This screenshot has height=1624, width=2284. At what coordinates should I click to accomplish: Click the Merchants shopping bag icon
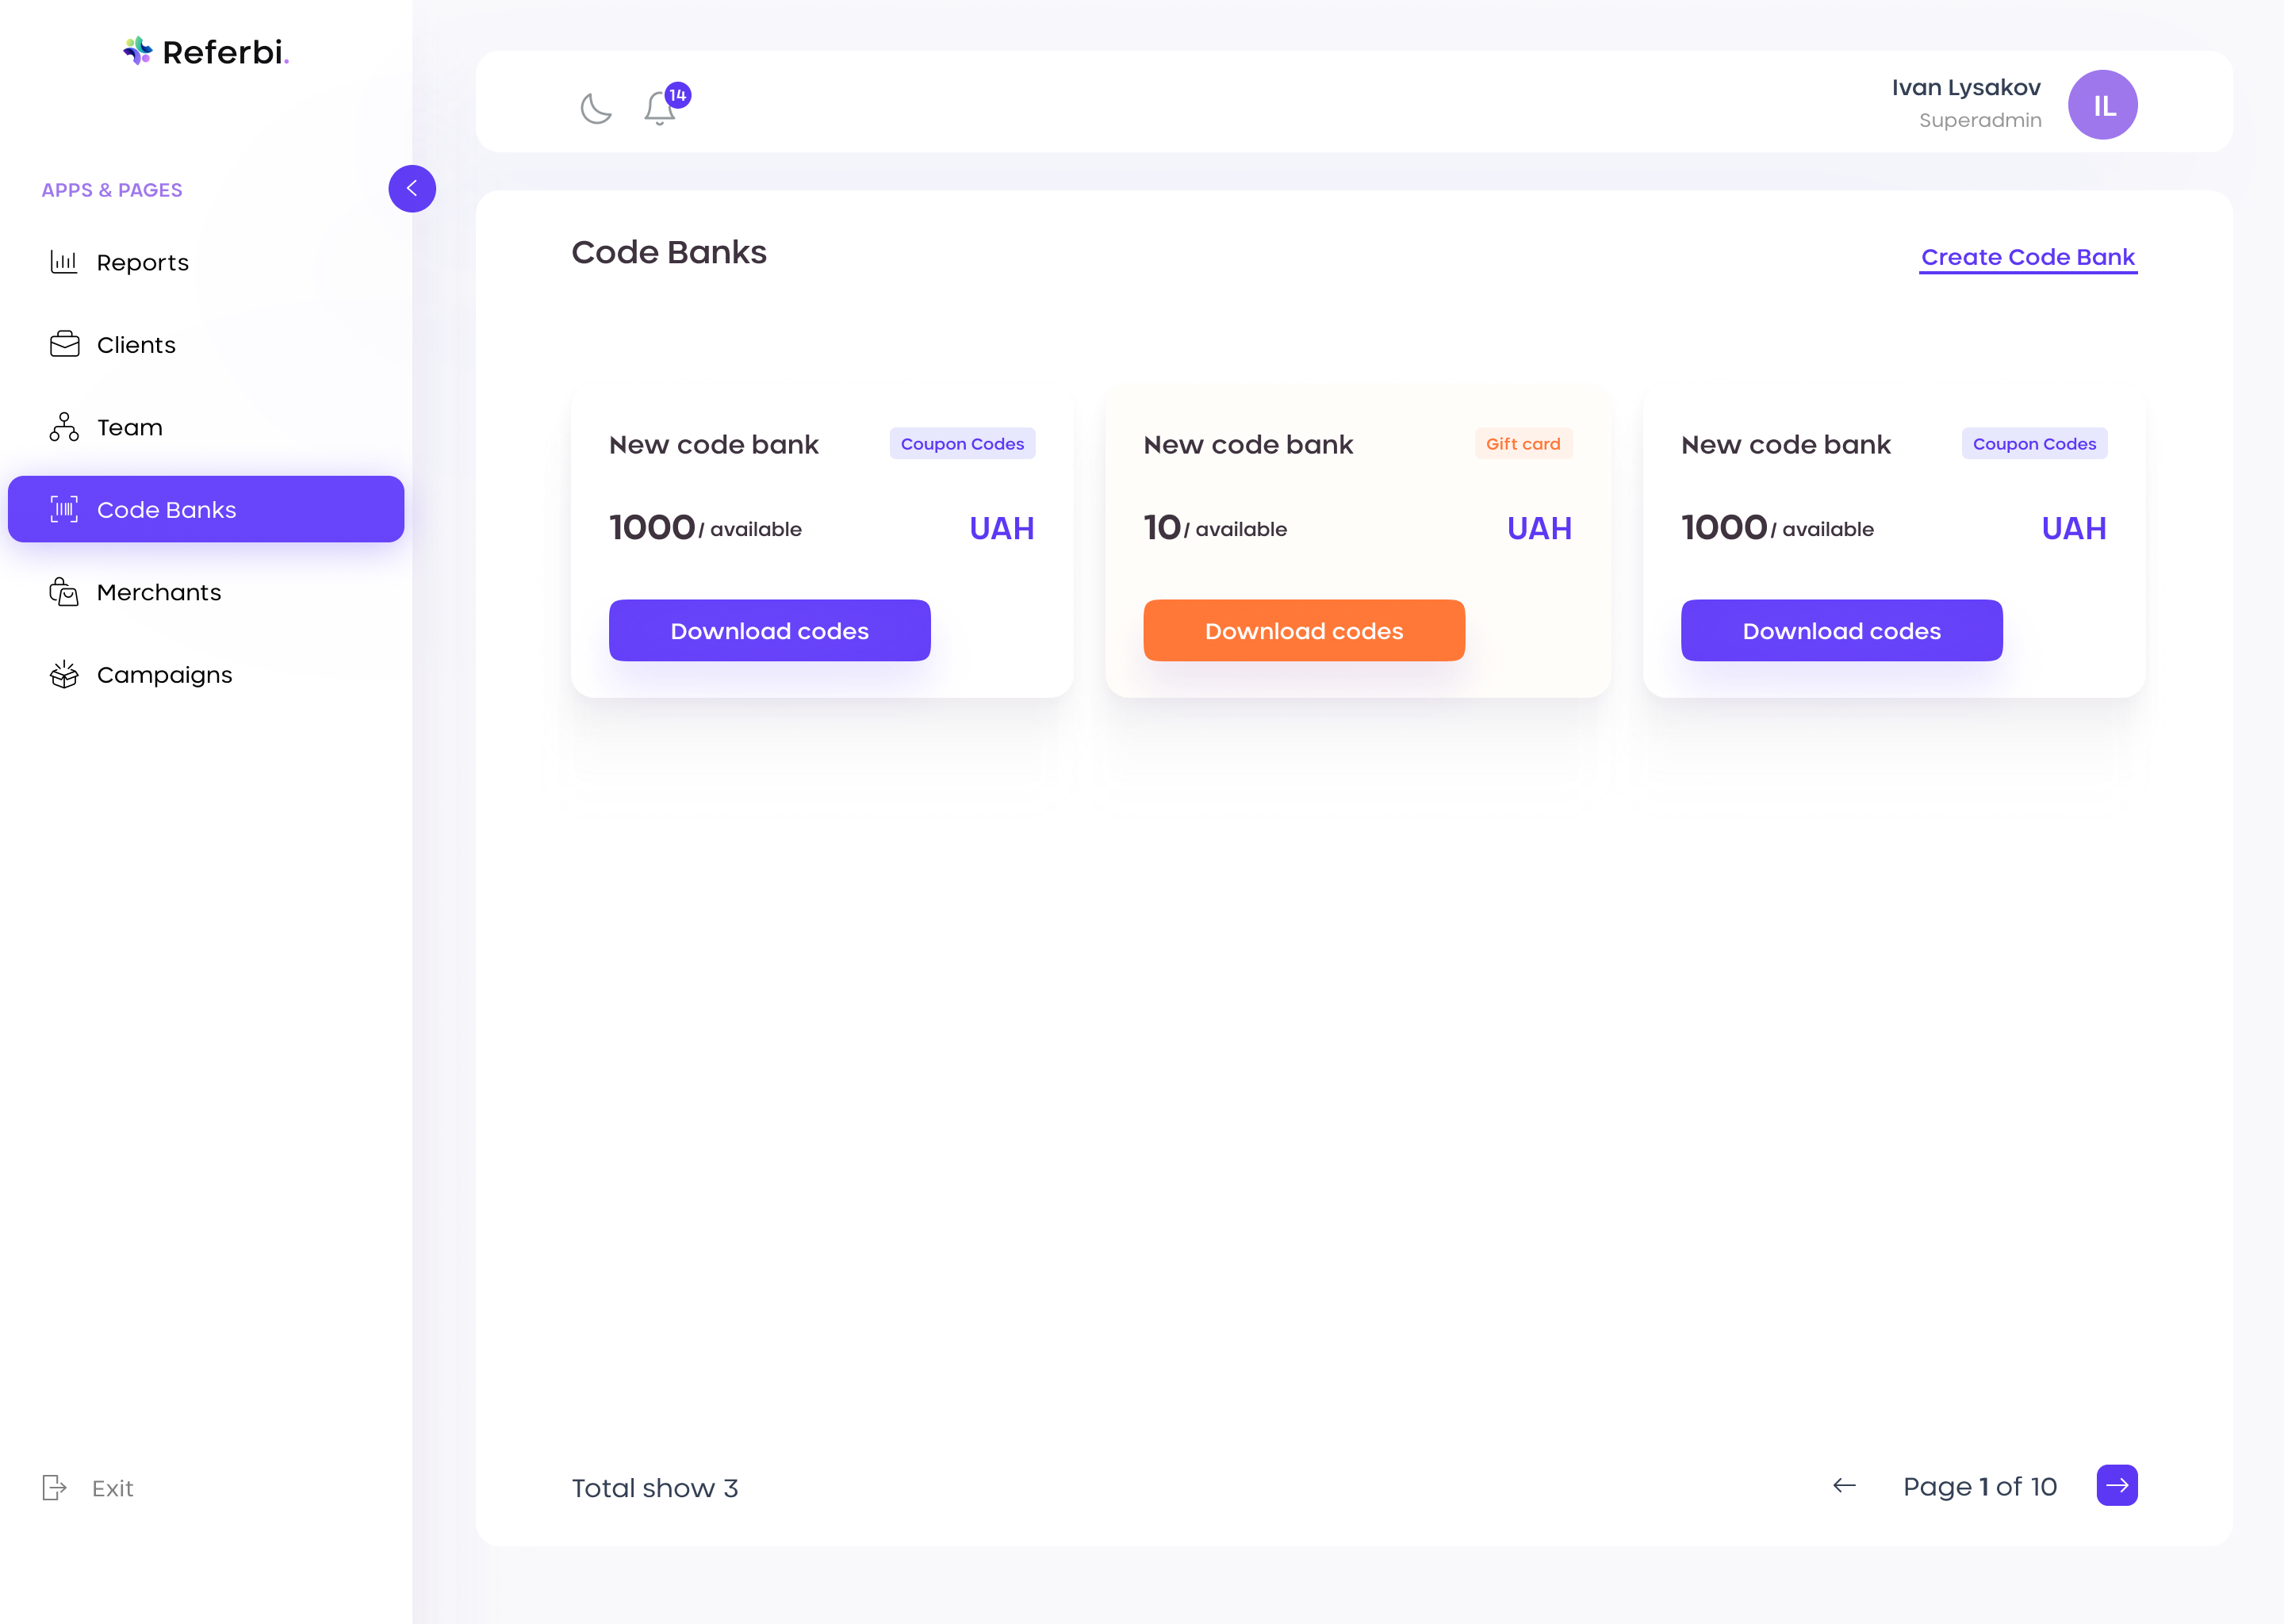click(64, 592)
